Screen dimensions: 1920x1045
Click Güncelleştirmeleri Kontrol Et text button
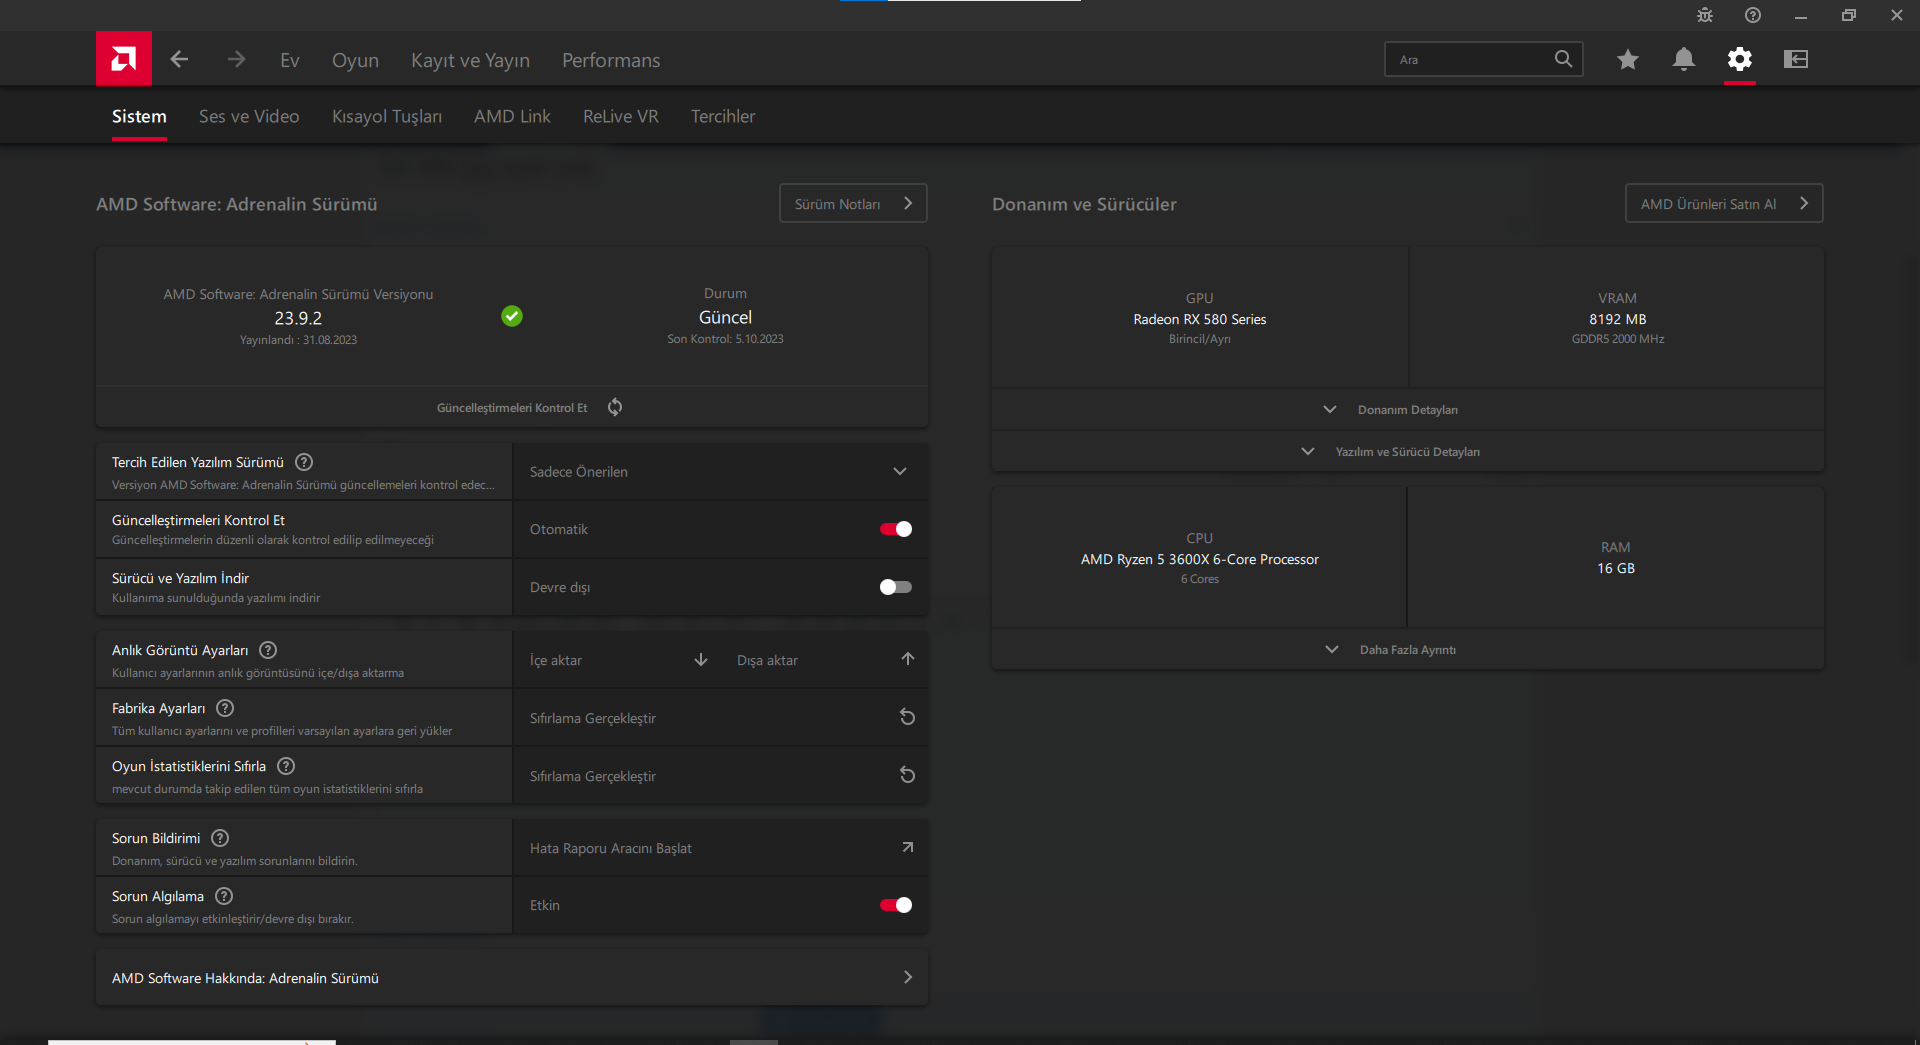(512, 408)
